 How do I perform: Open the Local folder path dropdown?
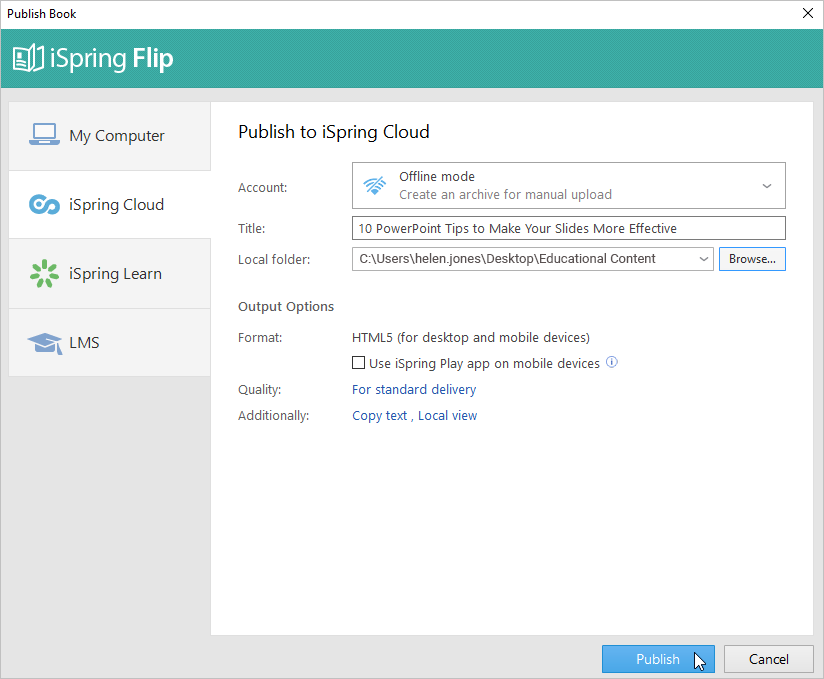(x=704, y=259)
